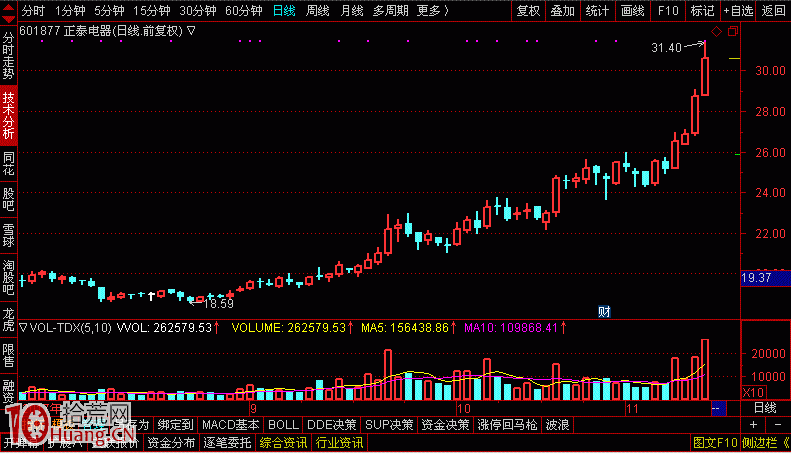Select the 技术分析 sidebar tab
Image resolution: width=791 pixels, height=454 pixels.
coord(9,116)
